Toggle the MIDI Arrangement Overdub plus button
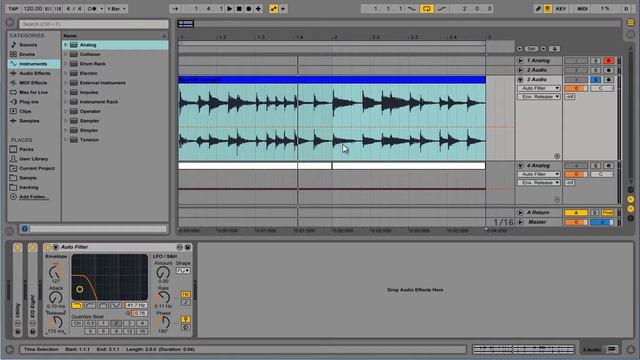Viewport: 640px width, 360px height. point(258,9)
